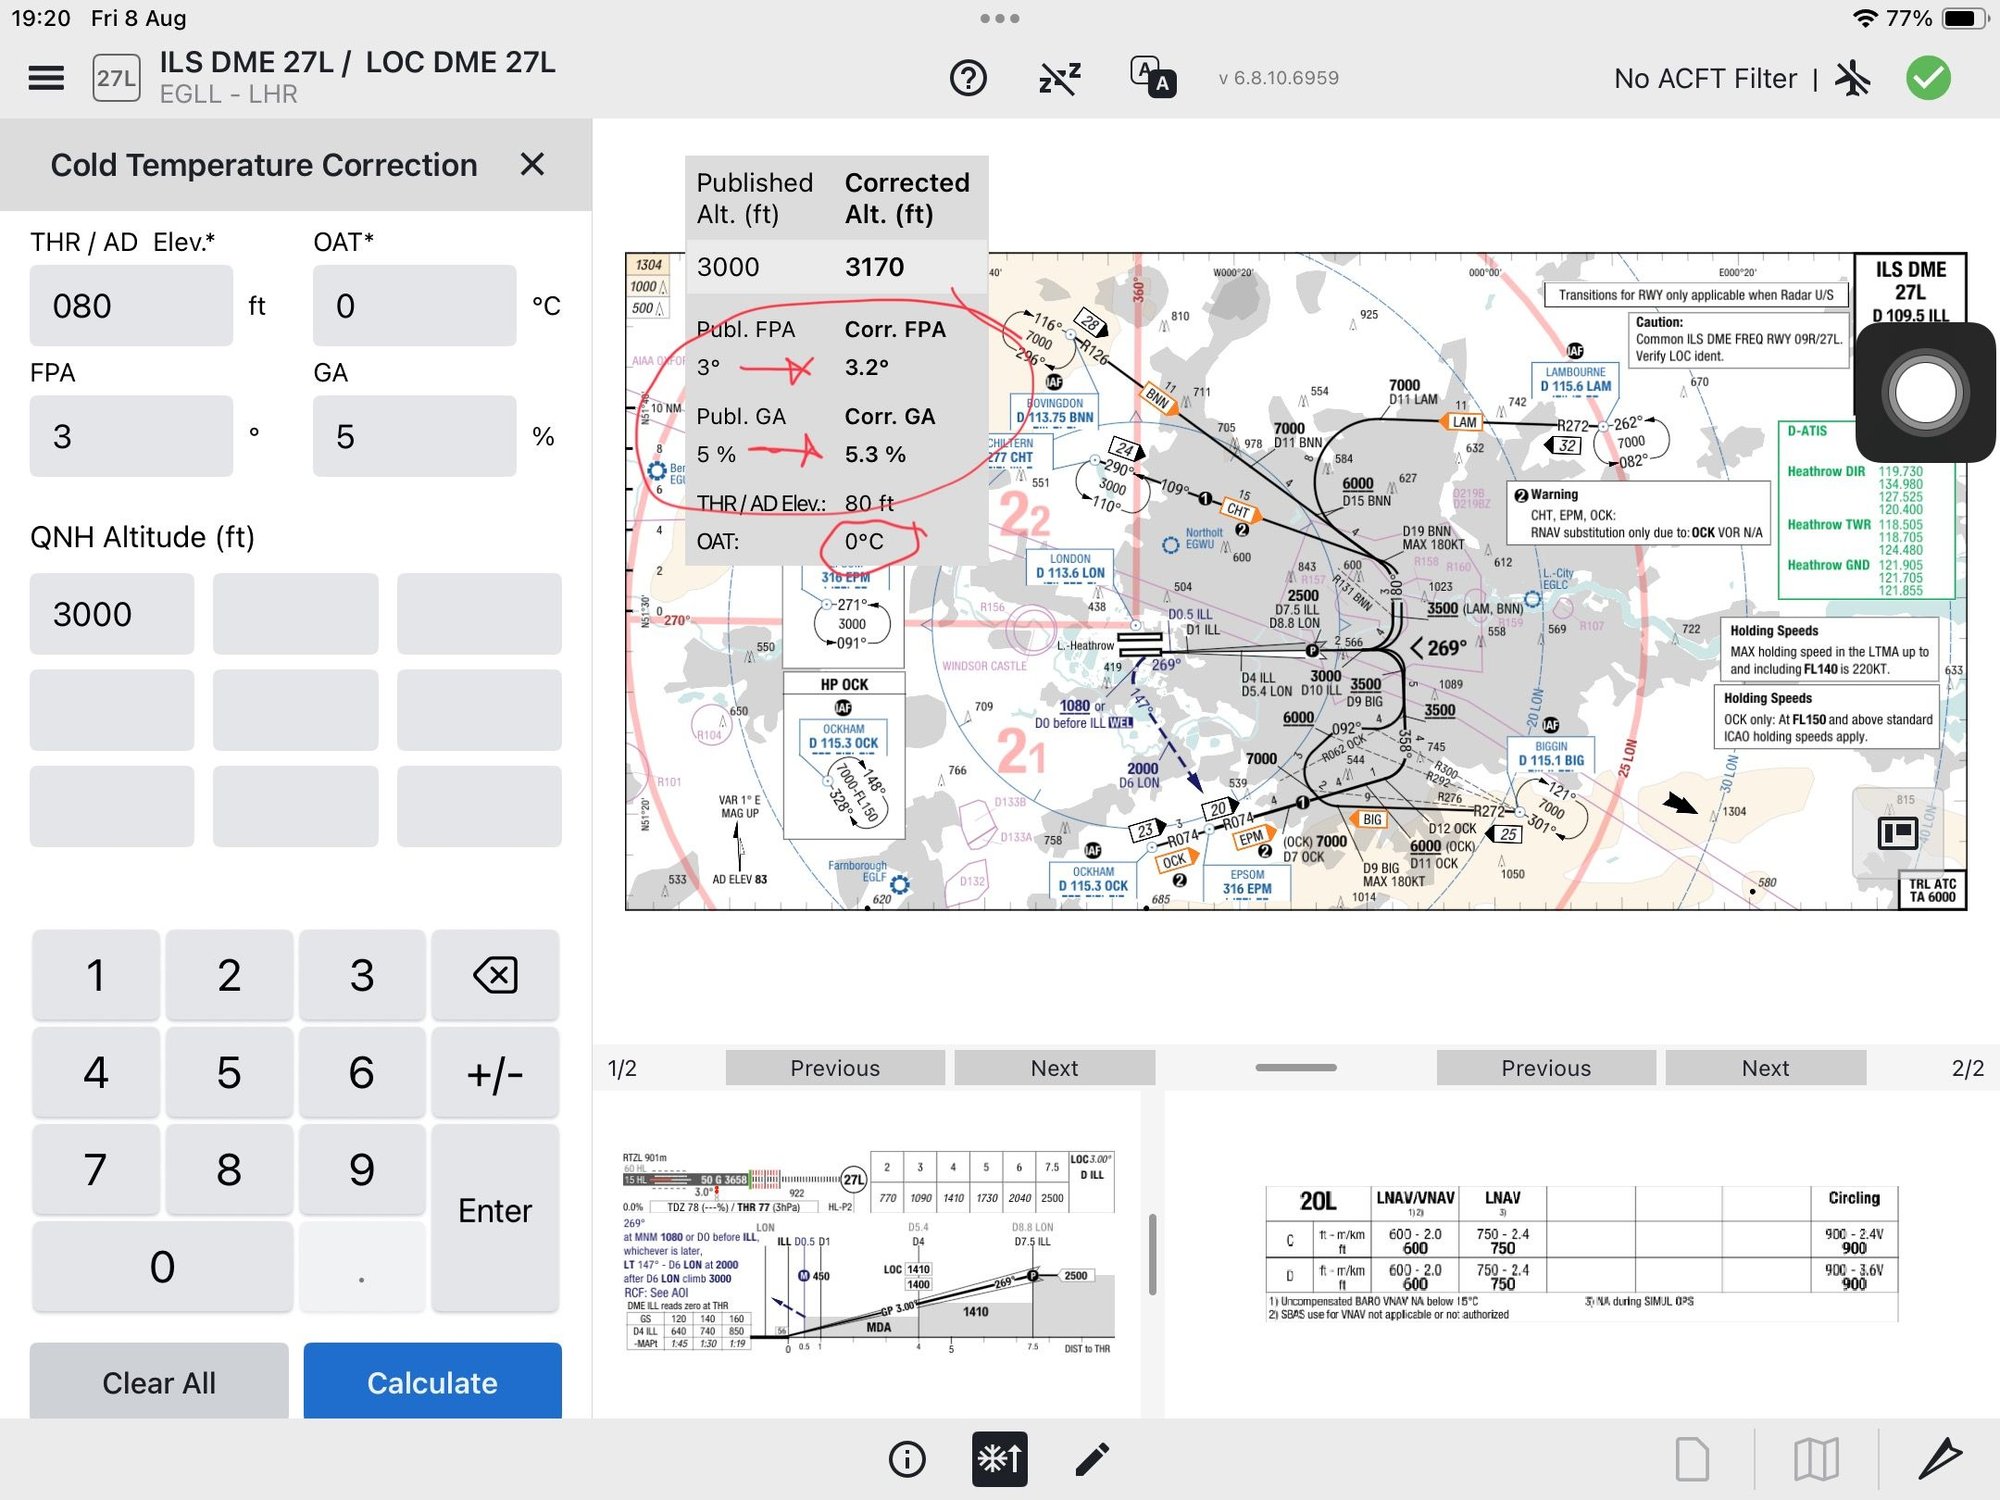Open the language translate icon
Image resolution: width=2000 pixels, height=1500 pixels.
click(1153, 78)
